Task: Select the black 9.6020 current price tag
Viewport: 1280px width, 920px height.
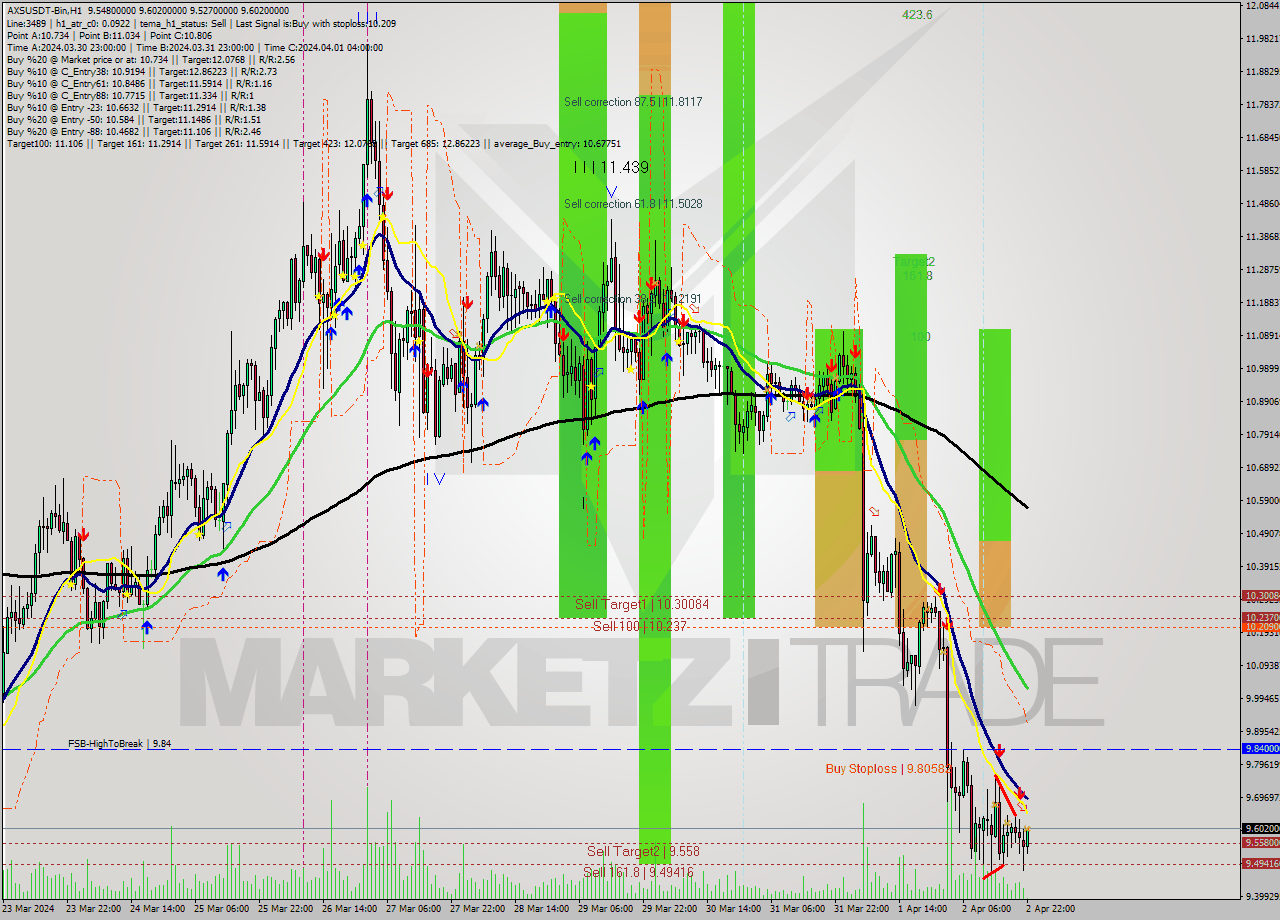Action: click(x=1260, y=829)
